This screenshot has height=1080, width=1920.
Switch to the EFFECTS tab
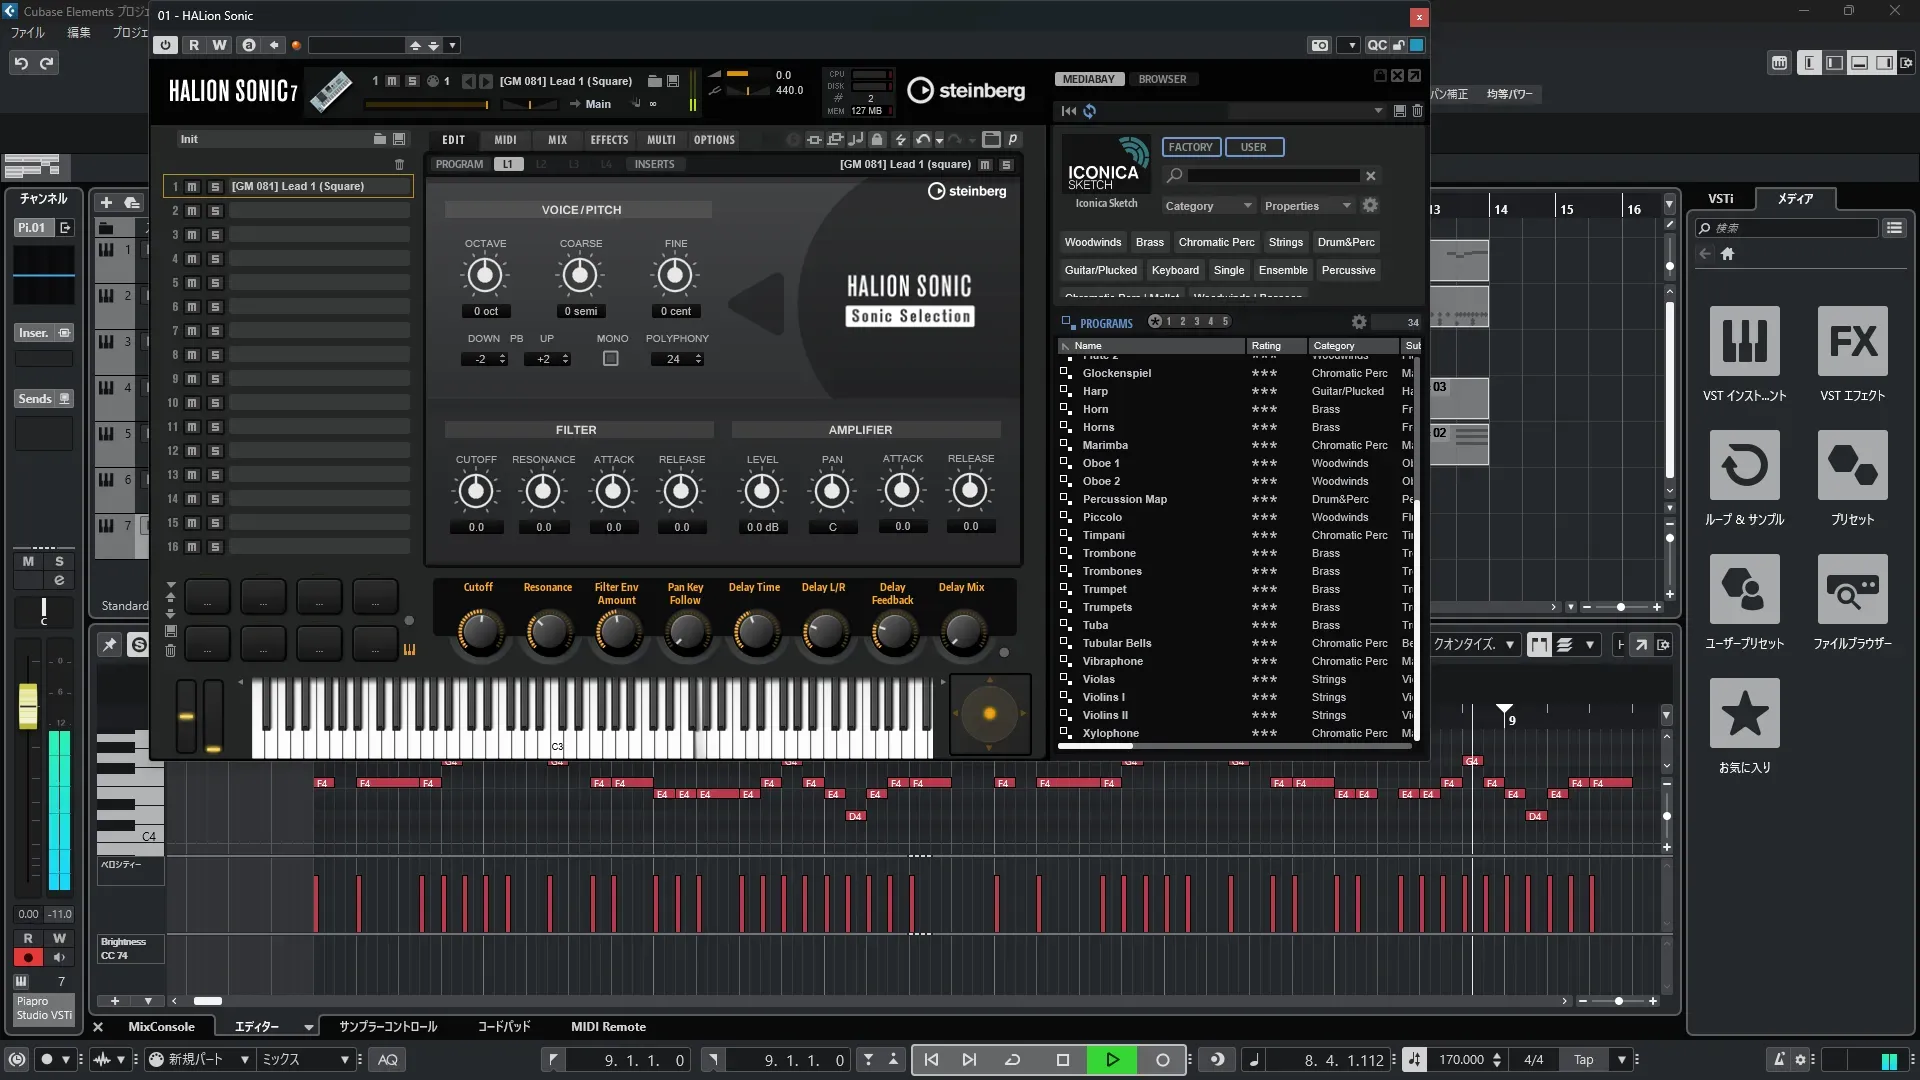(608, 140)
